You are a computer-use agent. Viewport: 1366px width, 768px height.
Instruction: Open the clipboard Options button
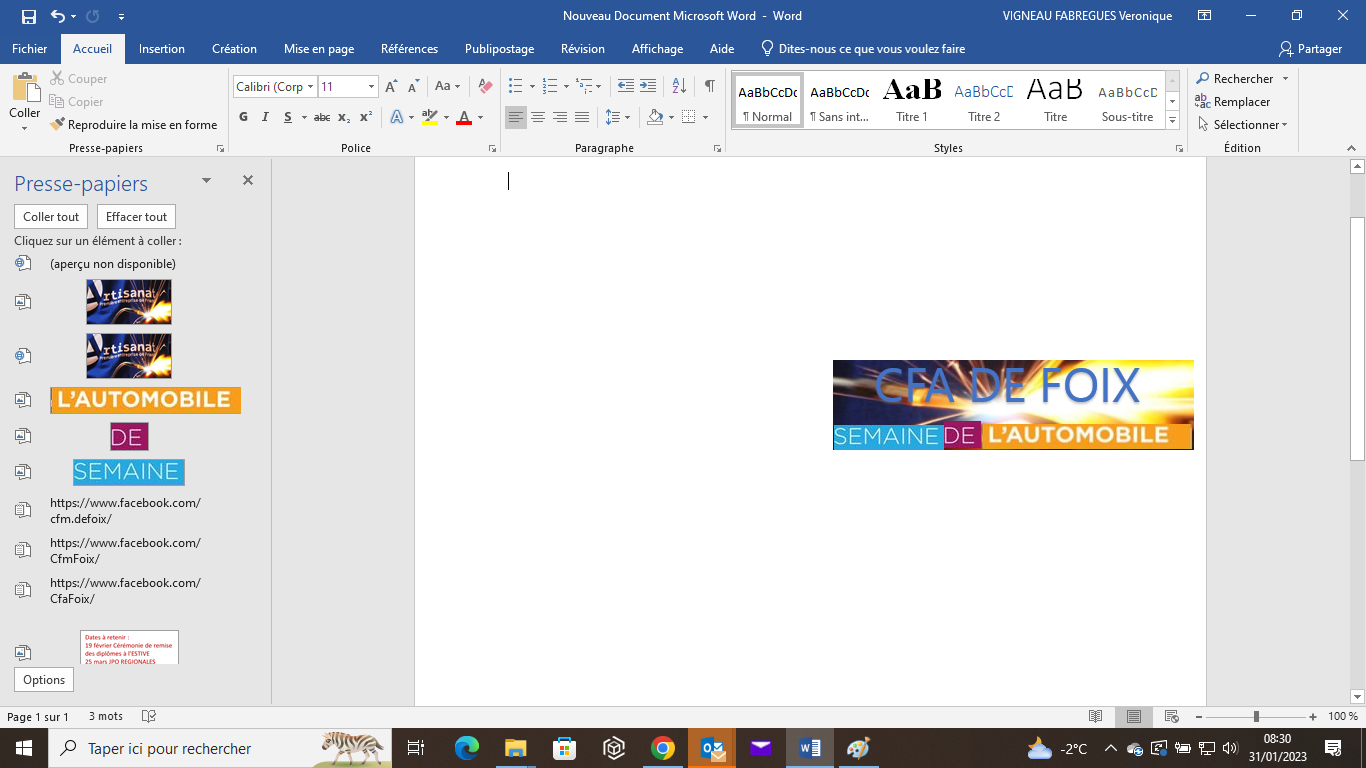pyautogui.click(x=44, y=680)
